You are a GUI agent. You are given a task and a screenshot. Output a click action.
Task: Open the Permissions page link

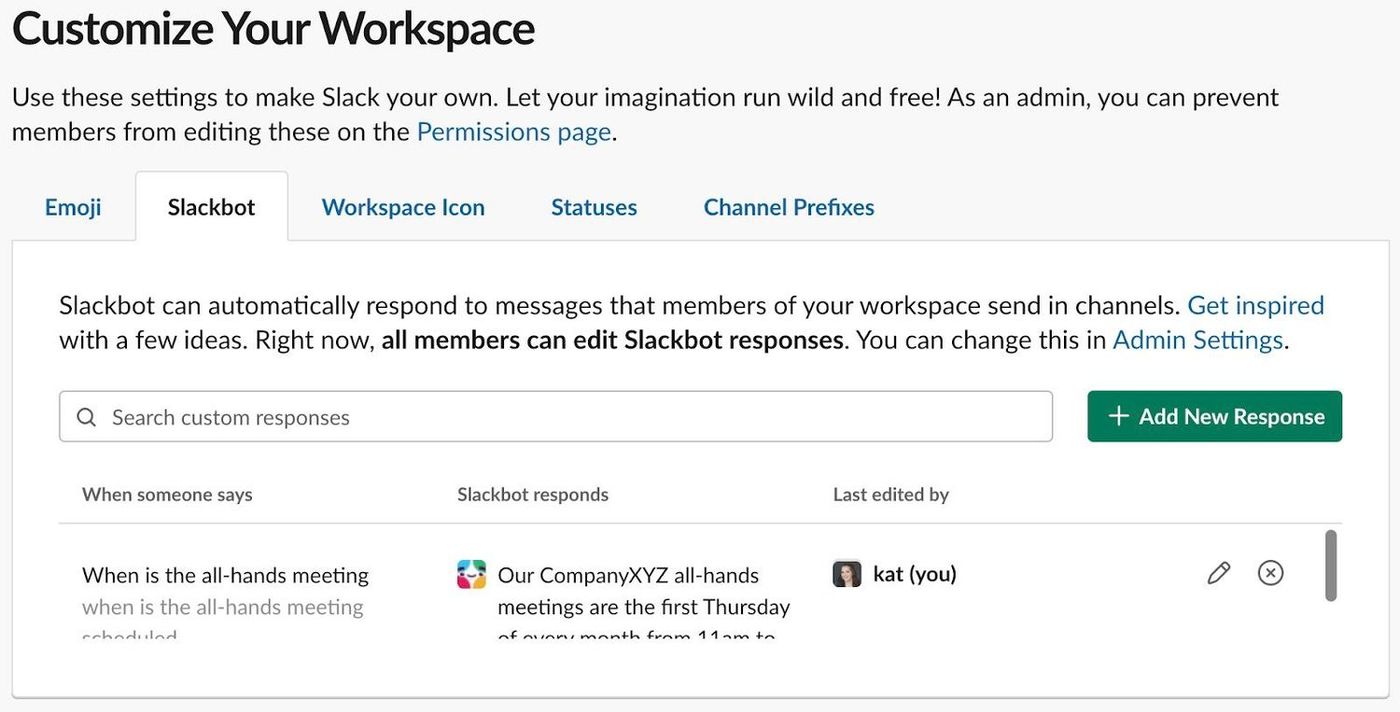click(513, 131)
